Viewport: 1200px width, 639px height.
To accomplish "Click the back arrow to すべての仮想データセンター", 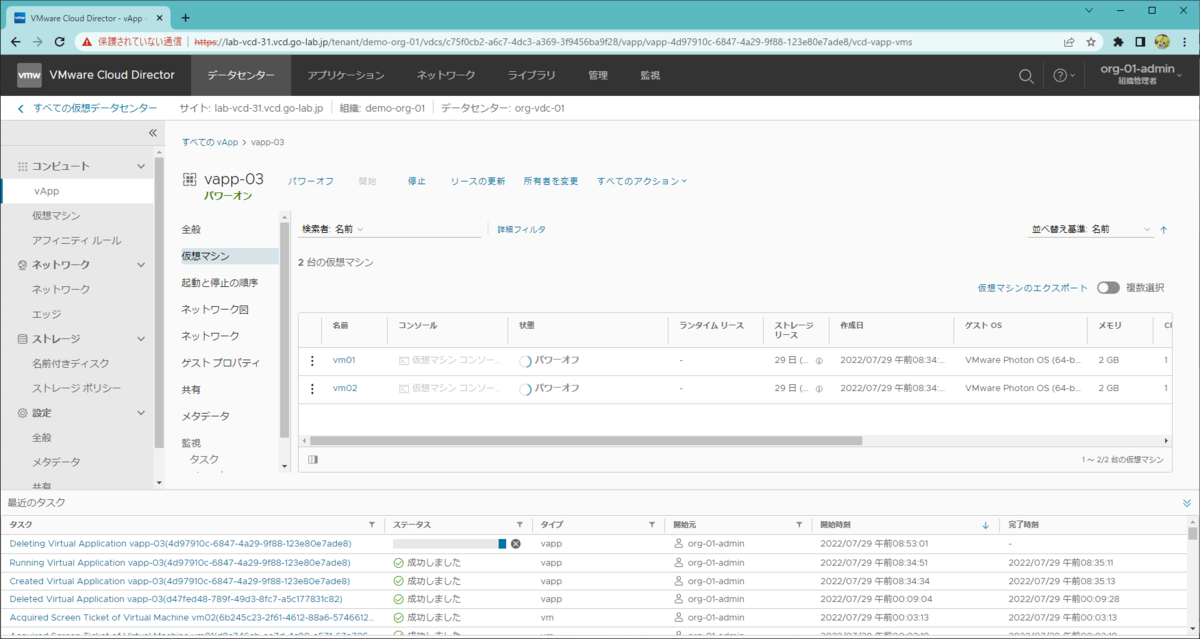I will click(x=21, y=108).
